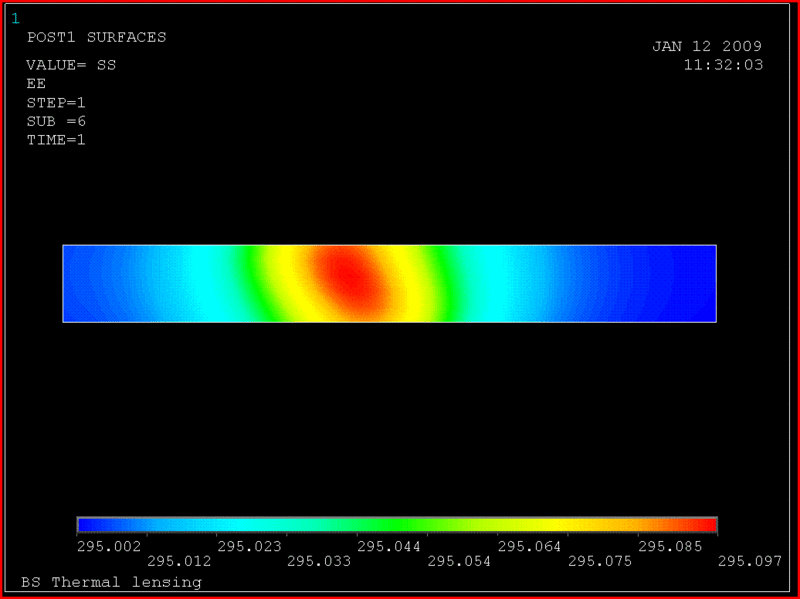
Task: Click the legend value 295.097
Action: coord(750,561)
